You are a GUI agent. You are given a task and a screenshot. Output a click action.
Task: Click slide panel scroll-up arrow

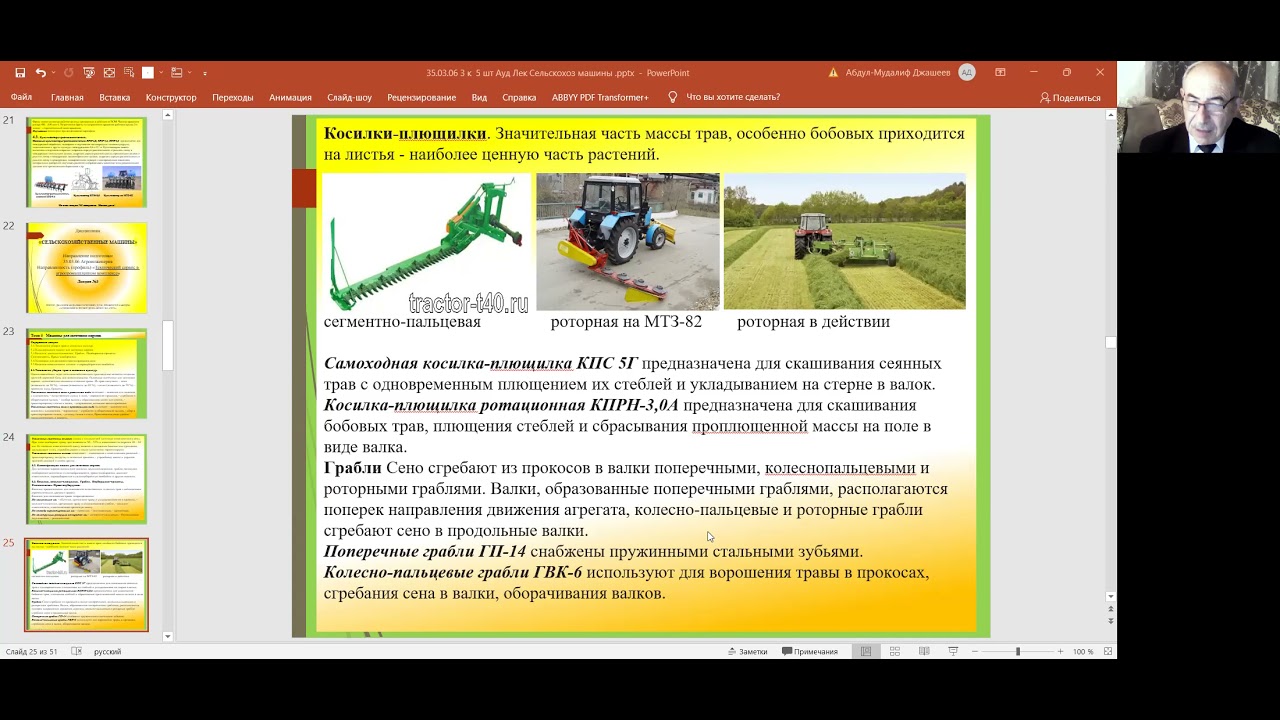pyautogui.click(x=167, y=116)
